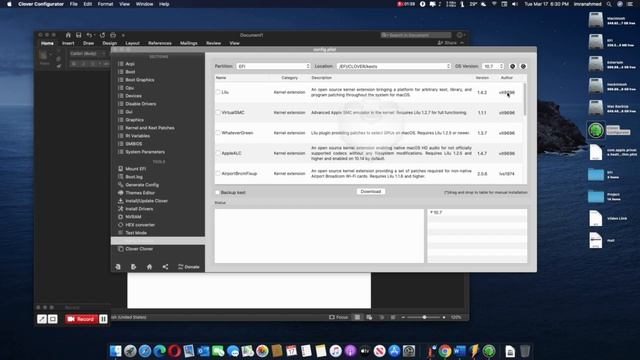Click the Download button
Screen dimensions: 640x360
click(371, 191)
